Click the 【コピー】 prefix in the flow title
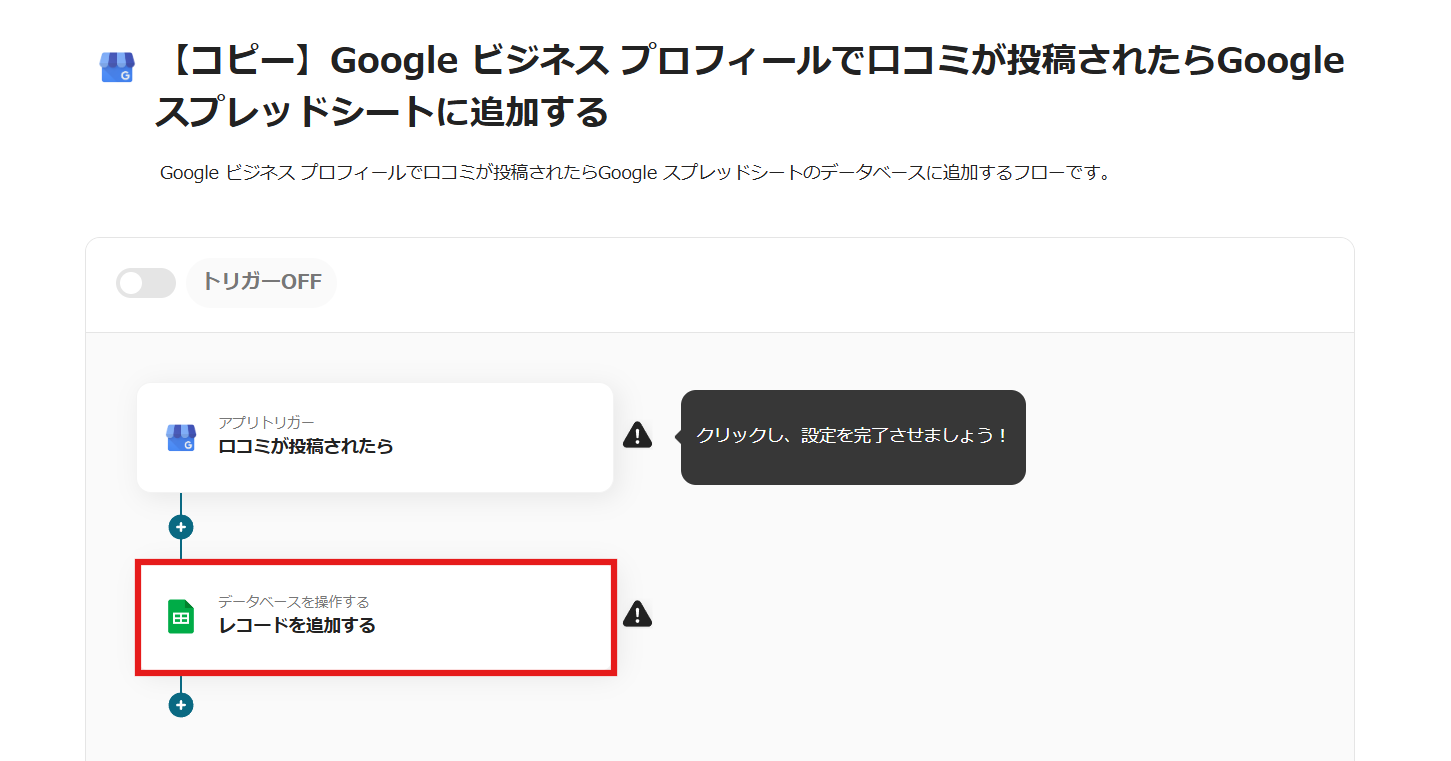Image resolution: width=1451 pixels, height=761 pixels. click(x=240, y=62)
